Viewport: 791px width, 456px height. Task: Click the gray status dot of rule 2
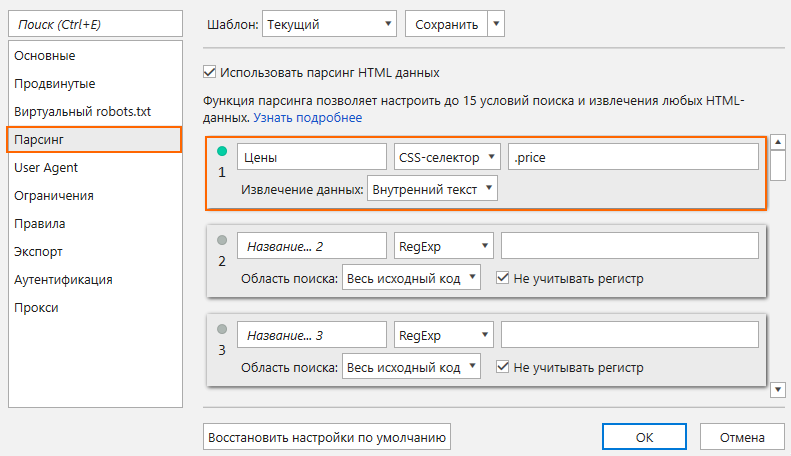222,241
